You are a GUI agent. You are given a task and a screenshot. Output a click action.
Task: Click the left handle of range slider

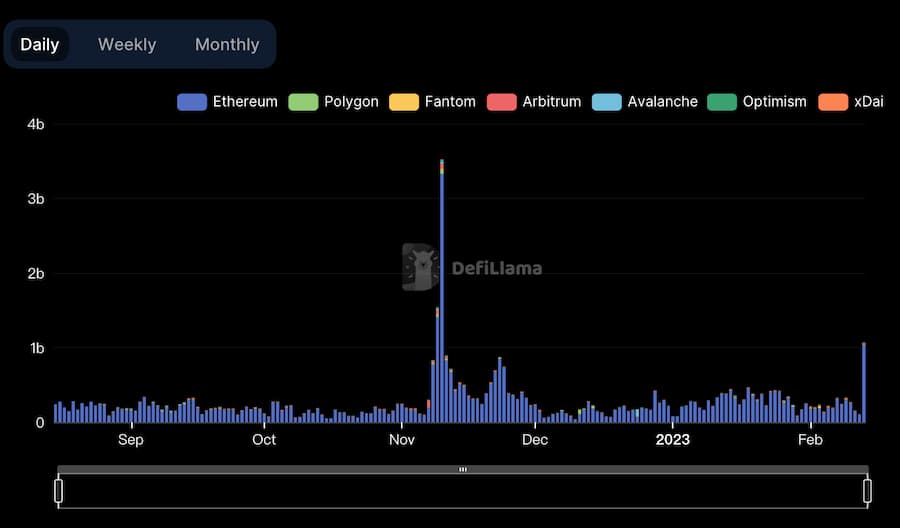(58, 490)
